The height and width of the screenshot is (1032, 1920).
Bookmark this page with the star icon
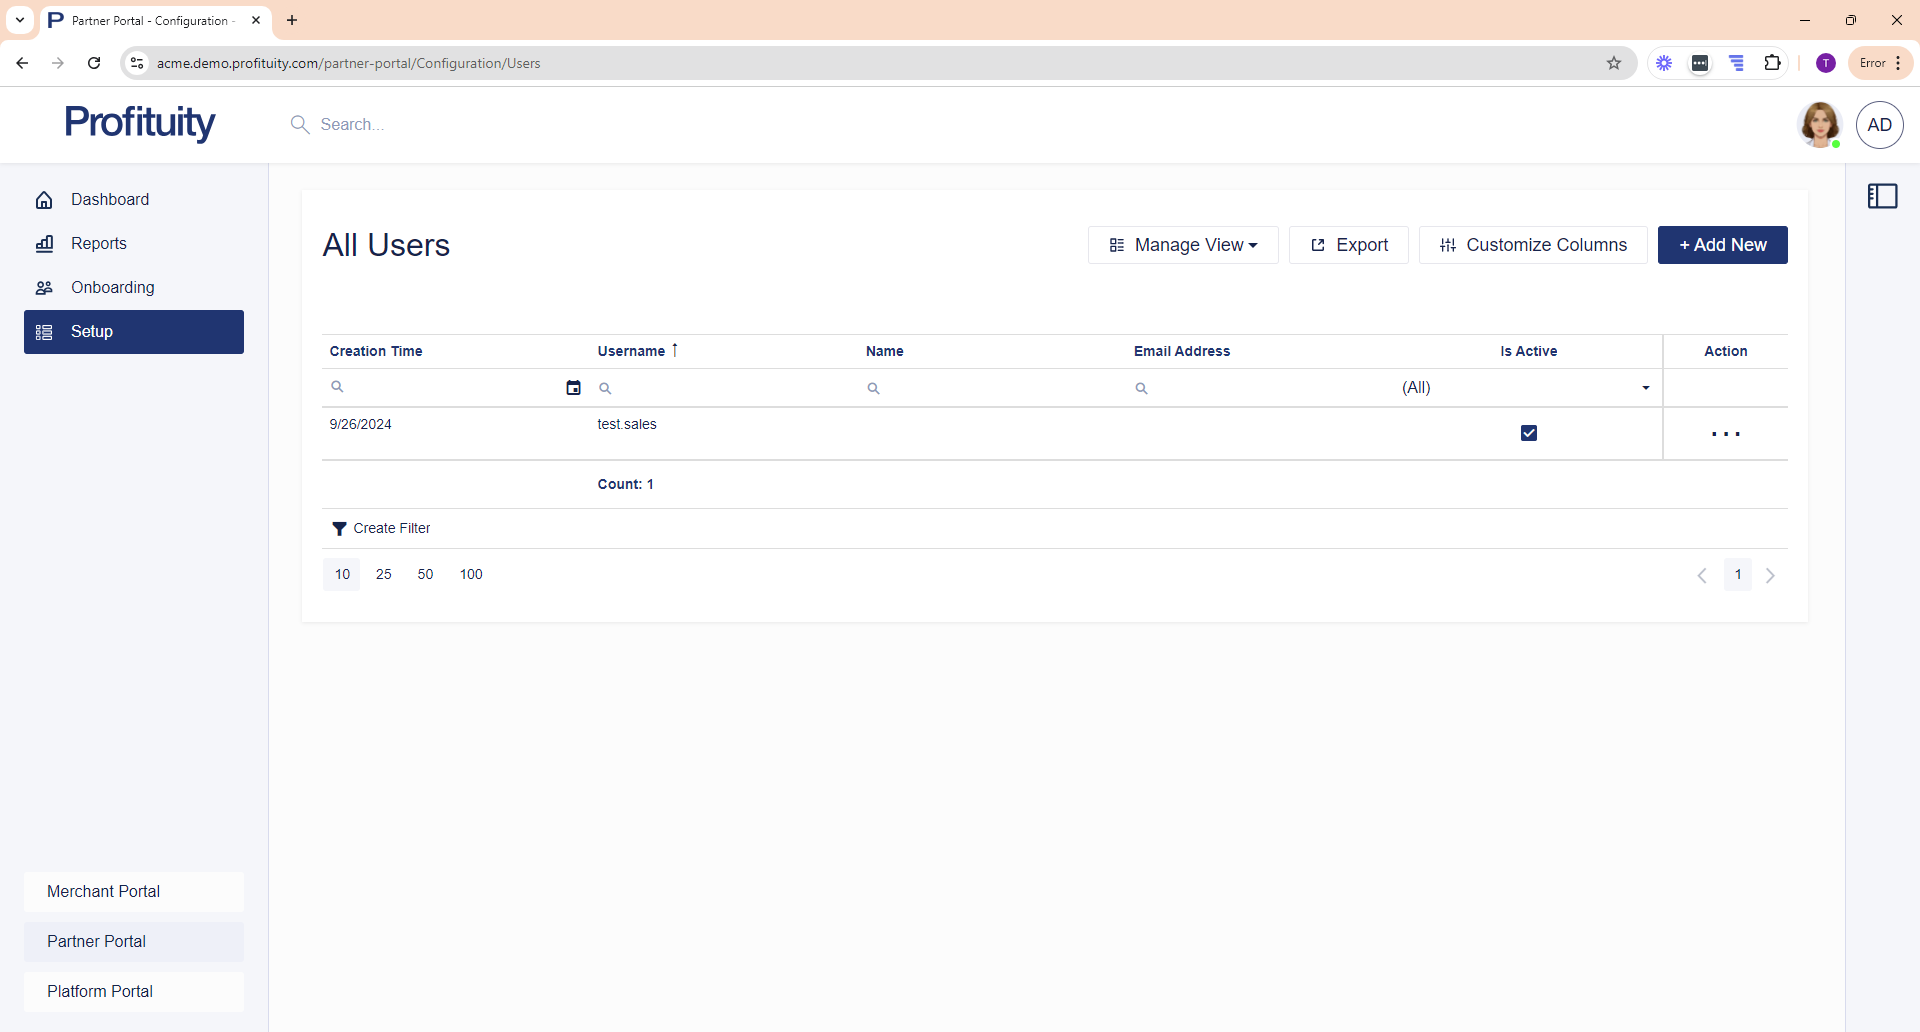pos(1614,63)
